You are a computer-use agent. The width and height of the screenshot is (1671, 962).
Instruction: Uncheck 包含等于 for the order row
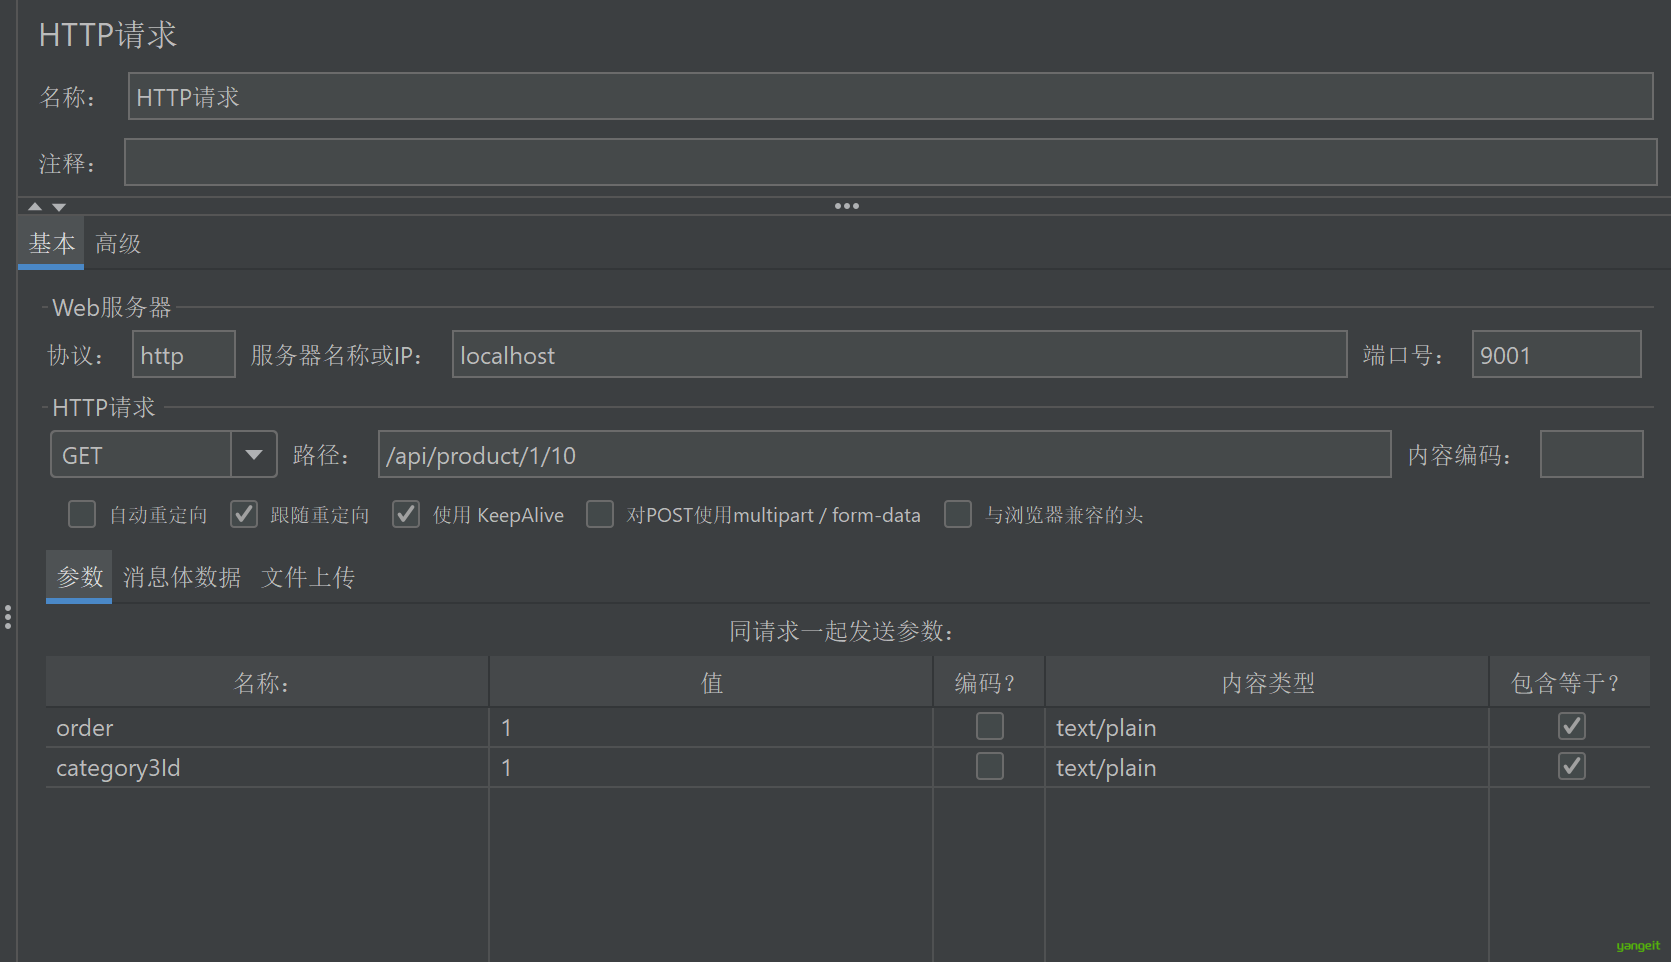1572,726
